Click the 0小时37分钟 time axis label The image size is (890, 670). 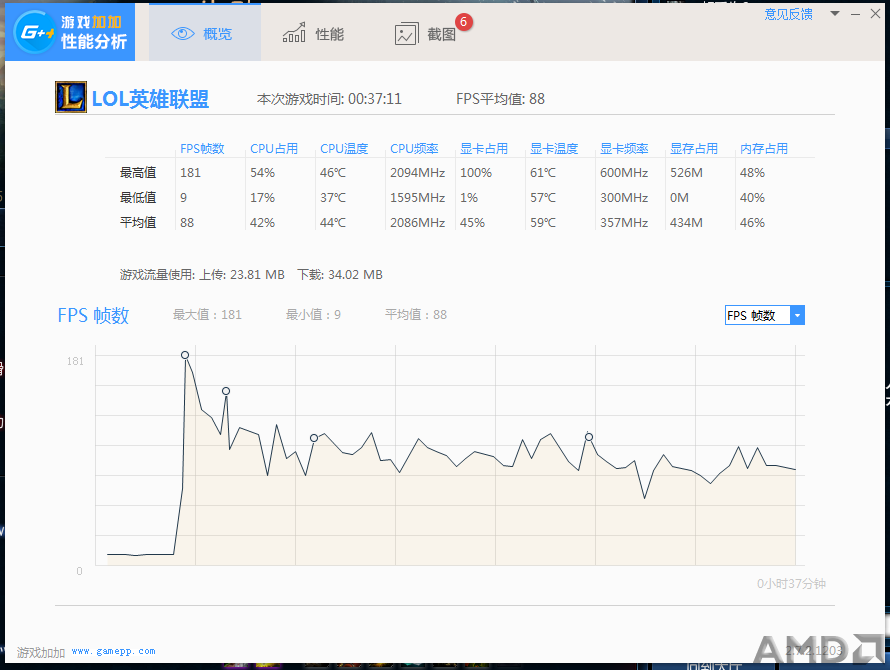791,584
